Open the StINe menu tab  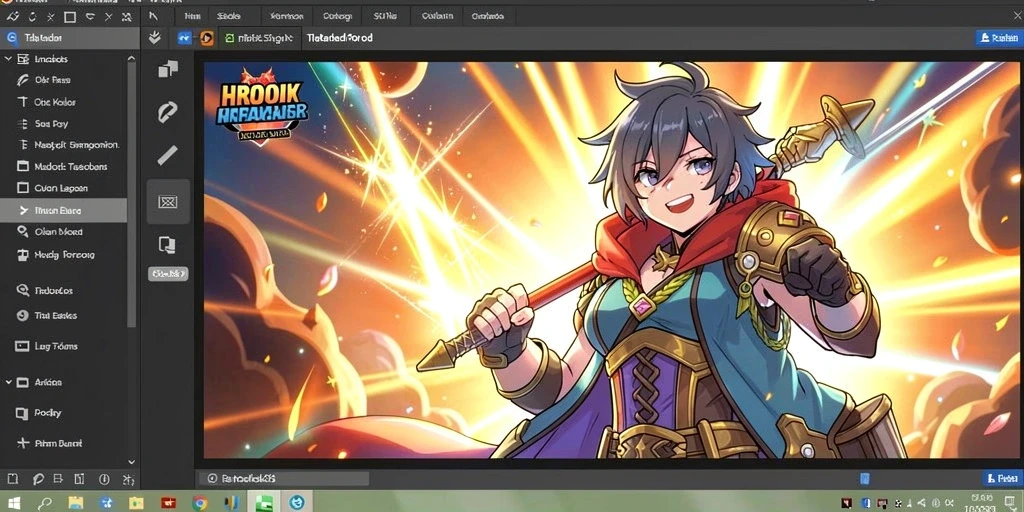click(x=385, y=16)
